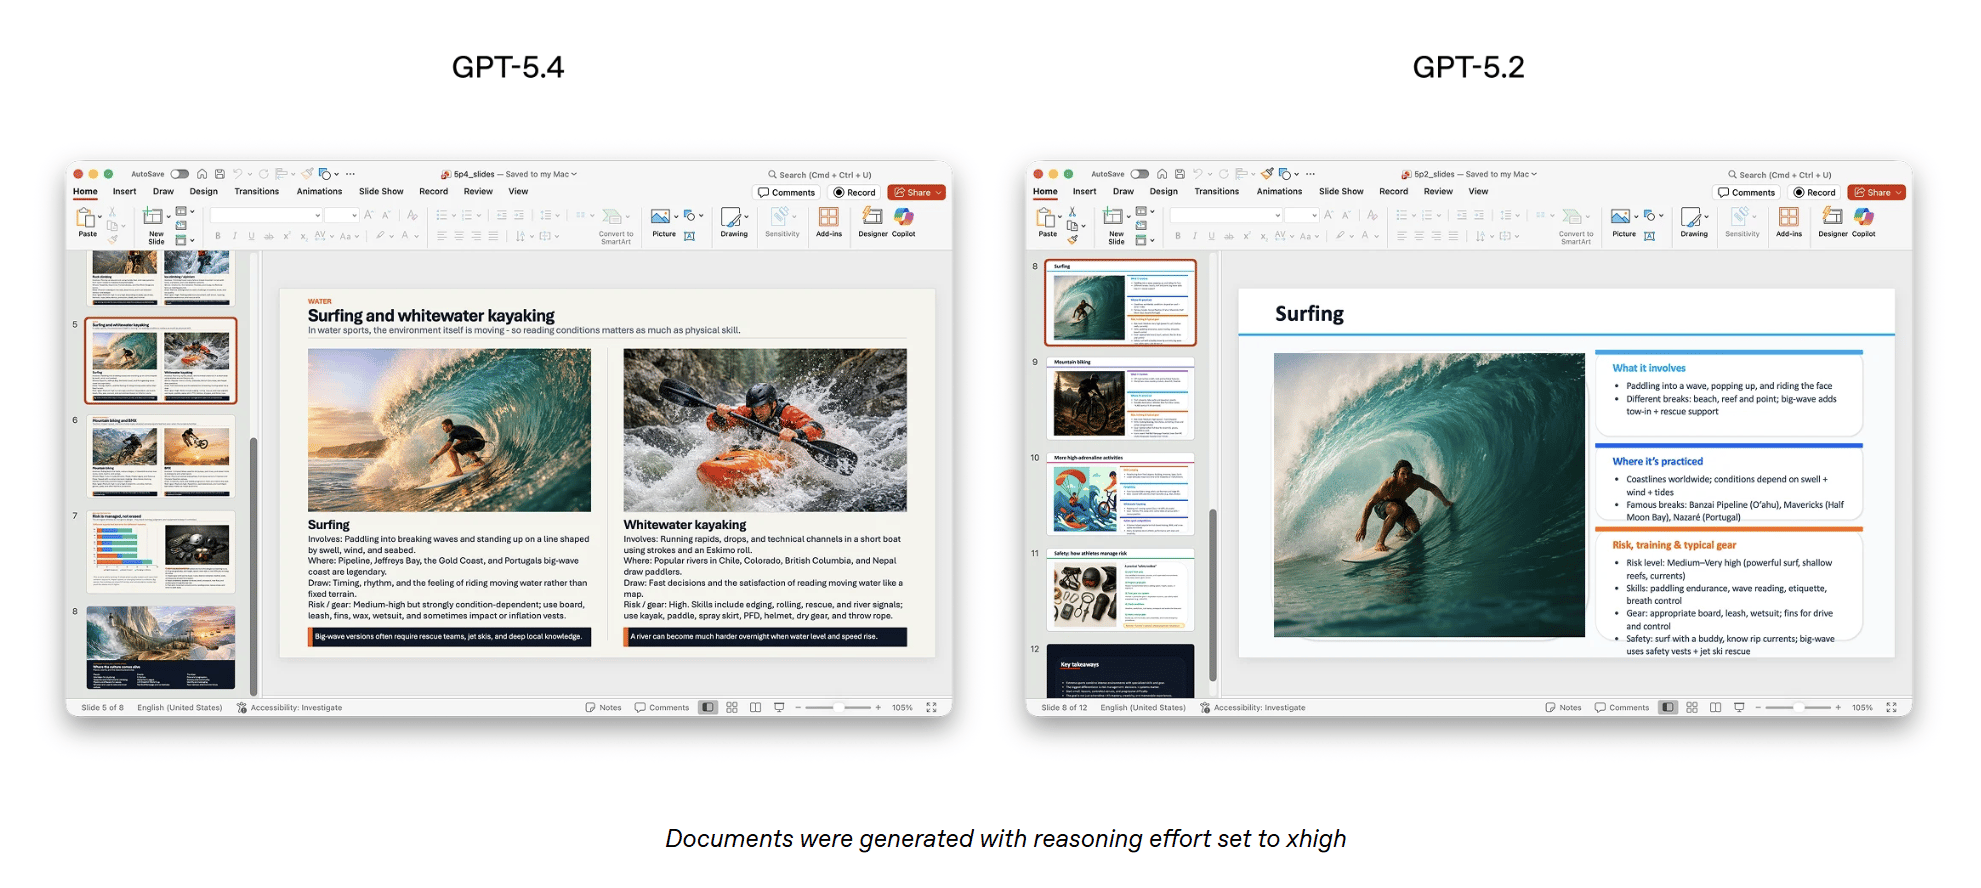The height and width of the screenshot is (888, 1981).
Task: Open Slide Sorter view in the 5p2_slides window
Action: pos(1692,707)
